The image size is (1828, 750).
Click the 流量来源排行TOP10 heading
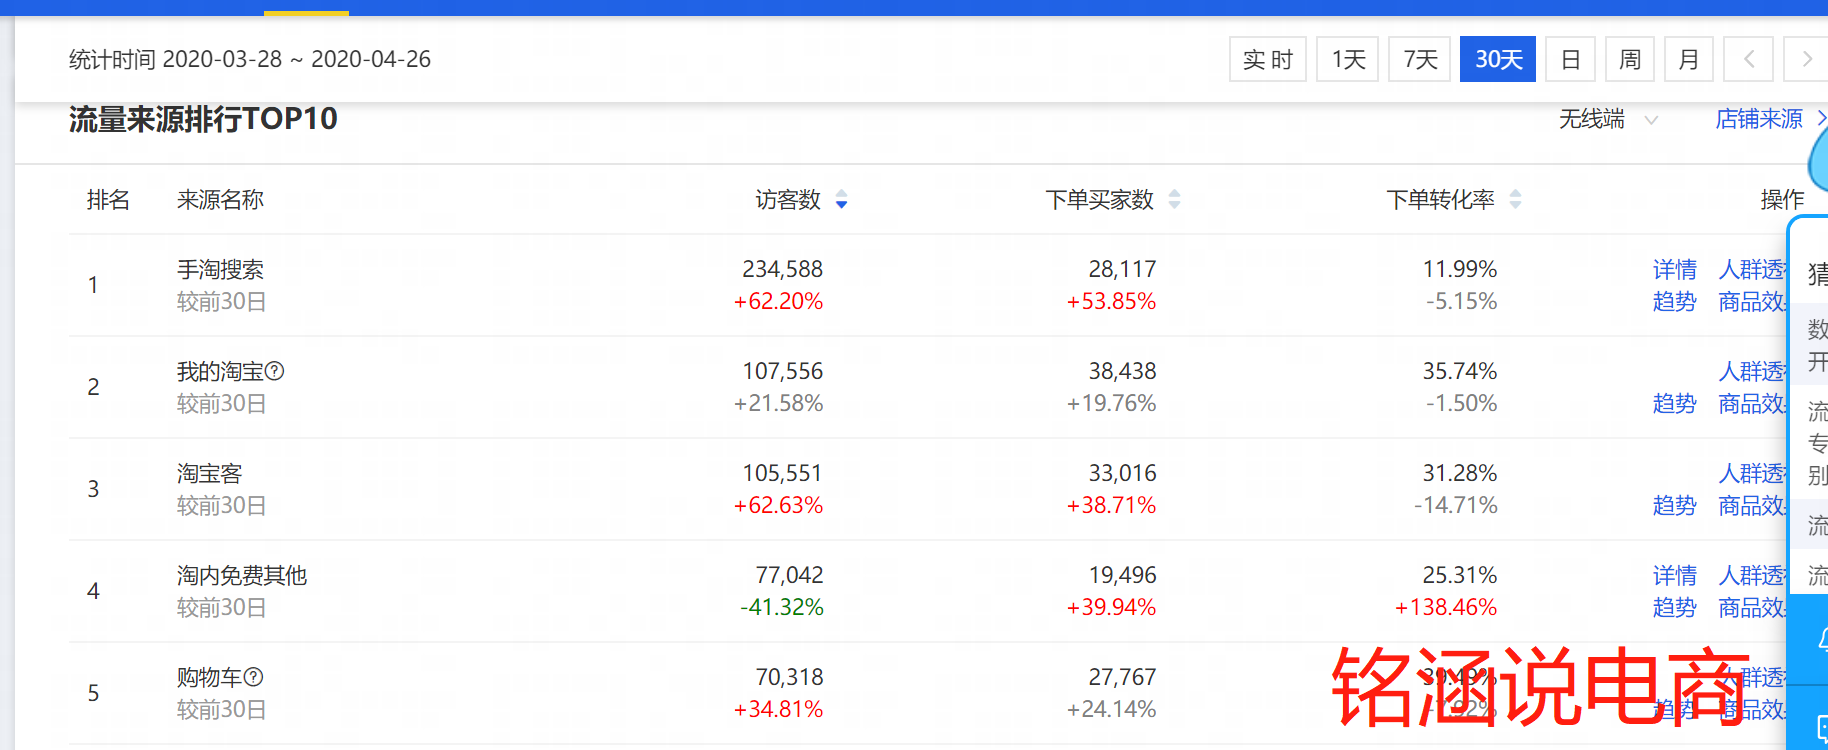[203, 119]
